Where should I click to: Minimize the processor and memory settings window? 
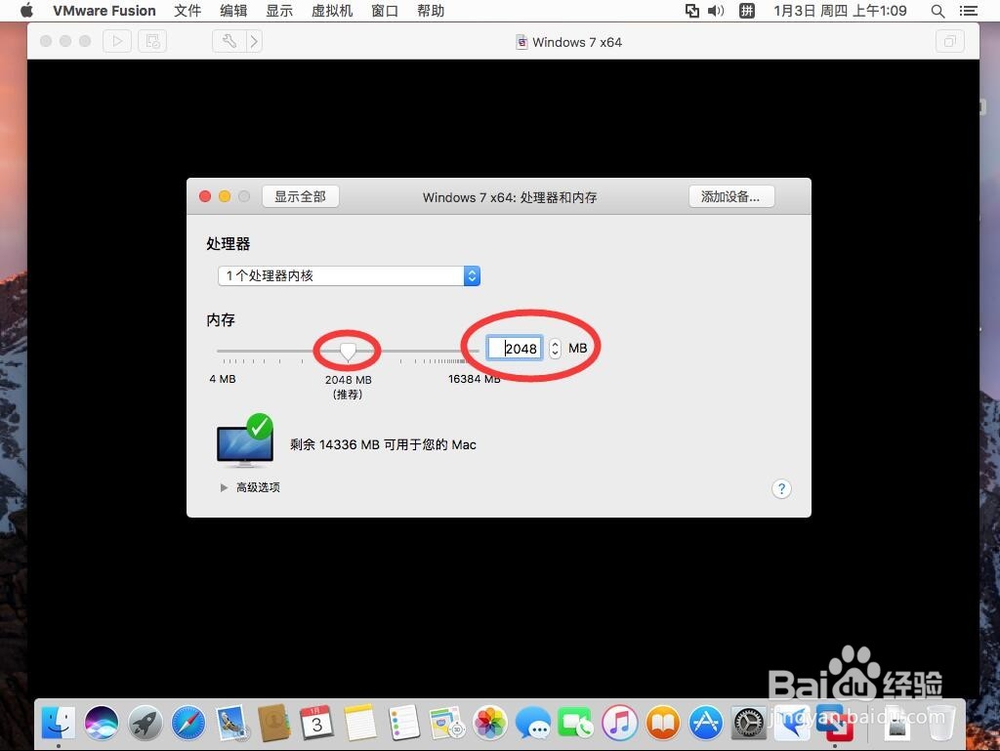[x=224, y=196]
